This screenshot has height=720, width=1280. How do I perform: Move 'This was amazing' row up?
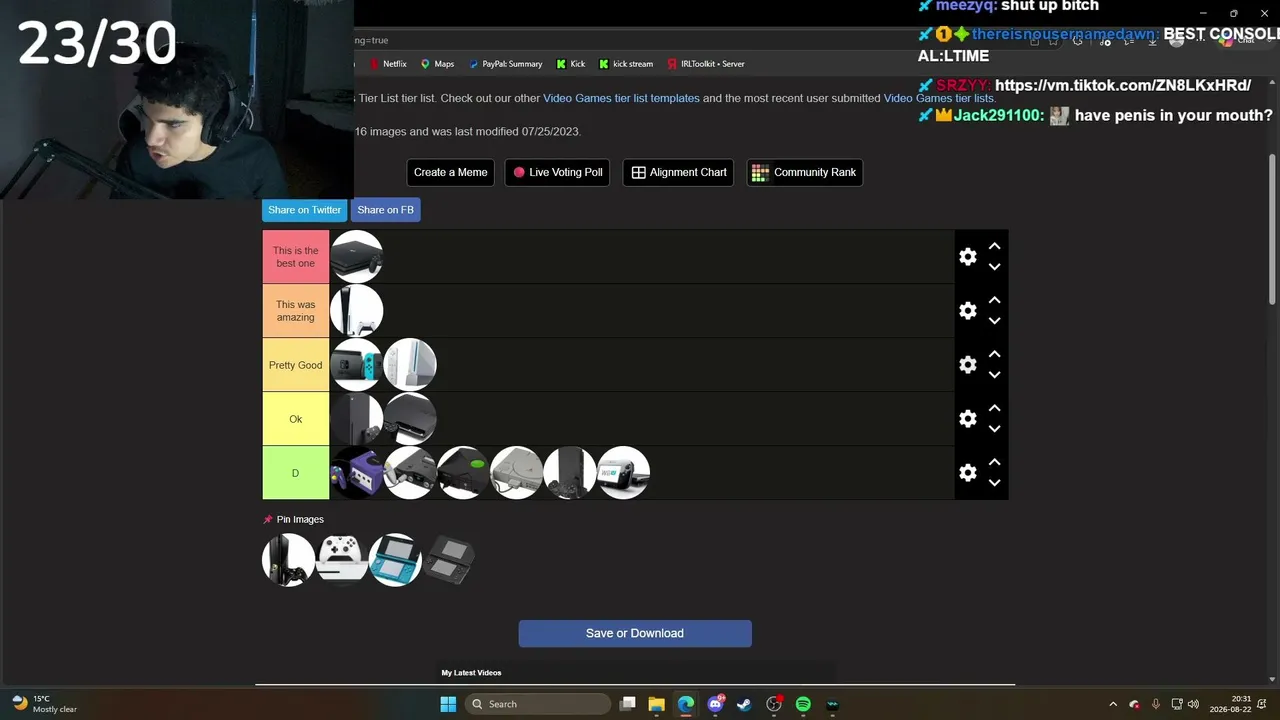[994, 300]
